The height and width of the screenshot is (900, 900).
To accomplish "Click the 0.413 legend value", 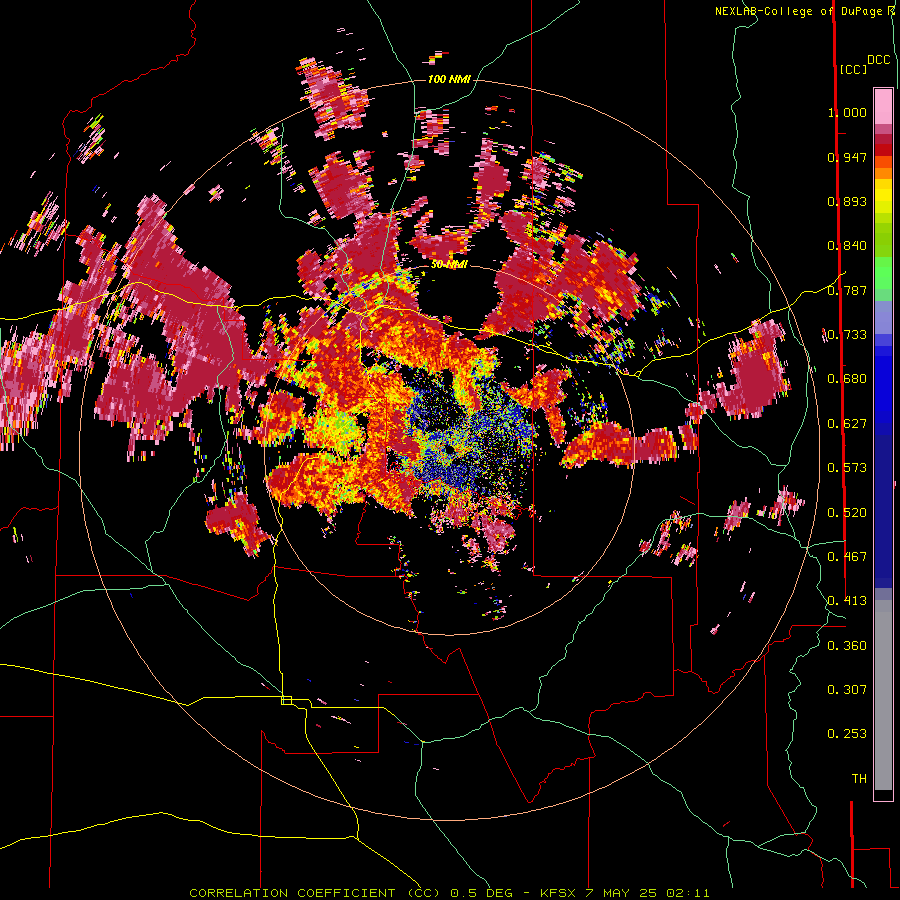I will [x=847, y=601].
